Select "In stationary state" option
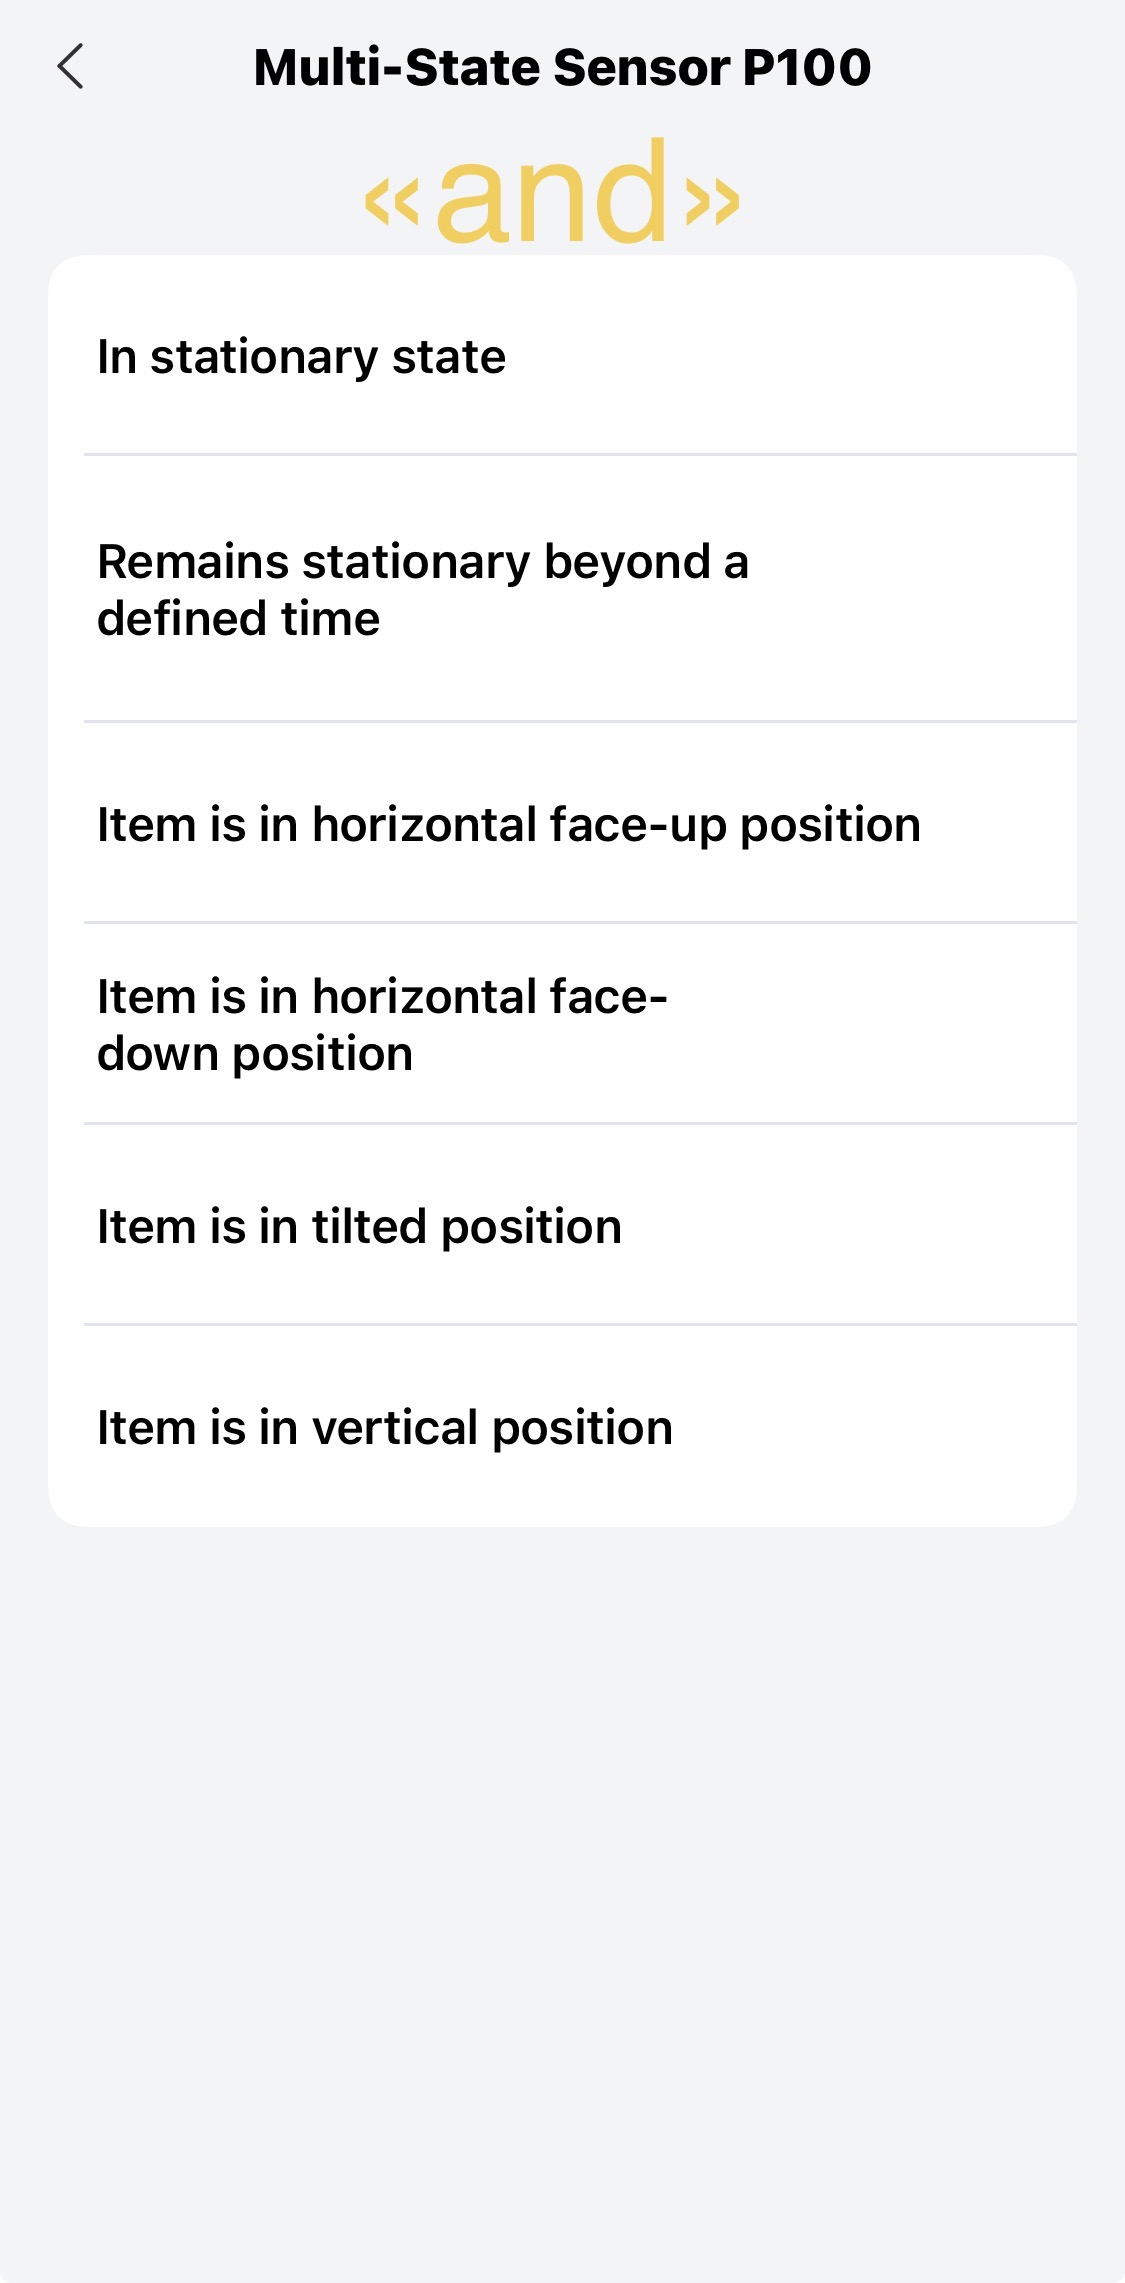 click(562, 357)
